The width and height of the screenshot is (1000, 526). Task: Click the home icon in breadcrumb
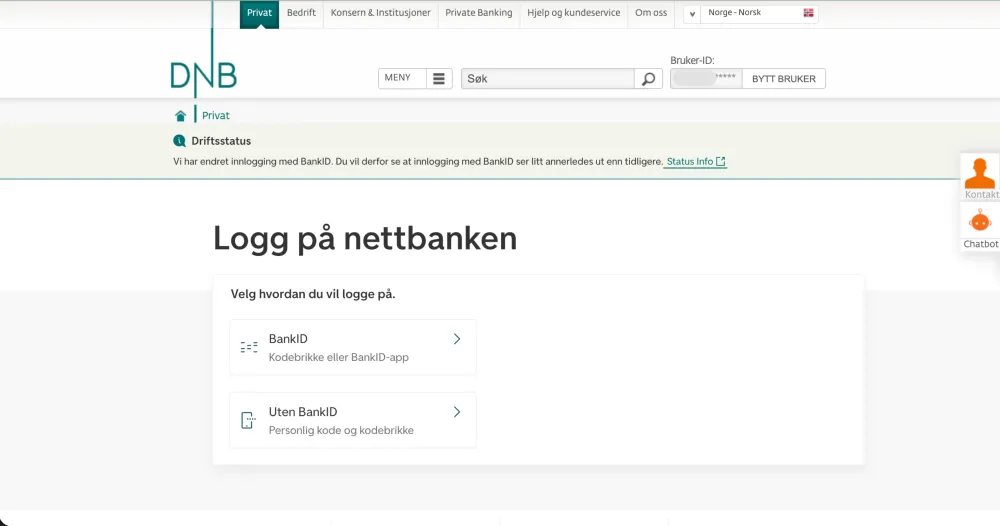180,116
